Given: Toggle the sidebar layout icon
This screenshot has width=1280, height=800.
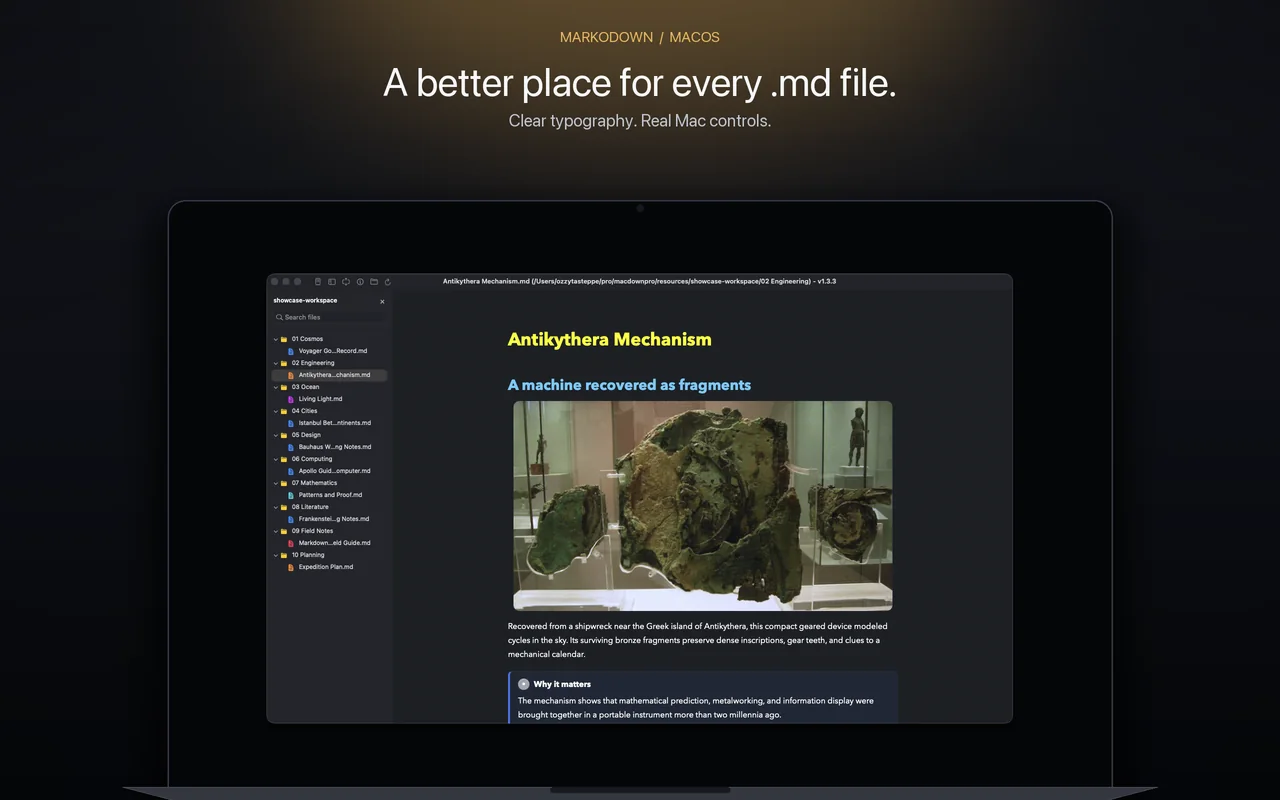Looking at the screenshot, I should tap(332, 282).
